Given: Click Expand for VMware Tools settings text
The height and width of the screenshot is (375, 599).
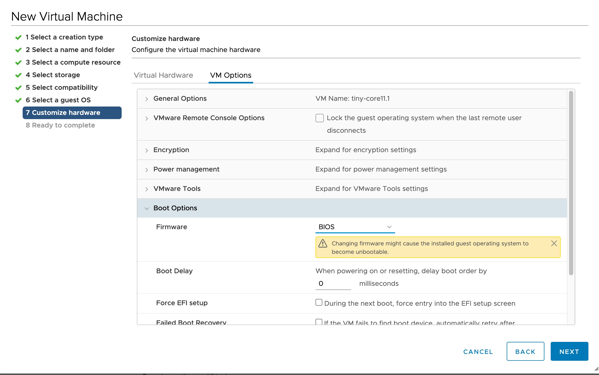Looking at the screenshot, I should (371, 189).
